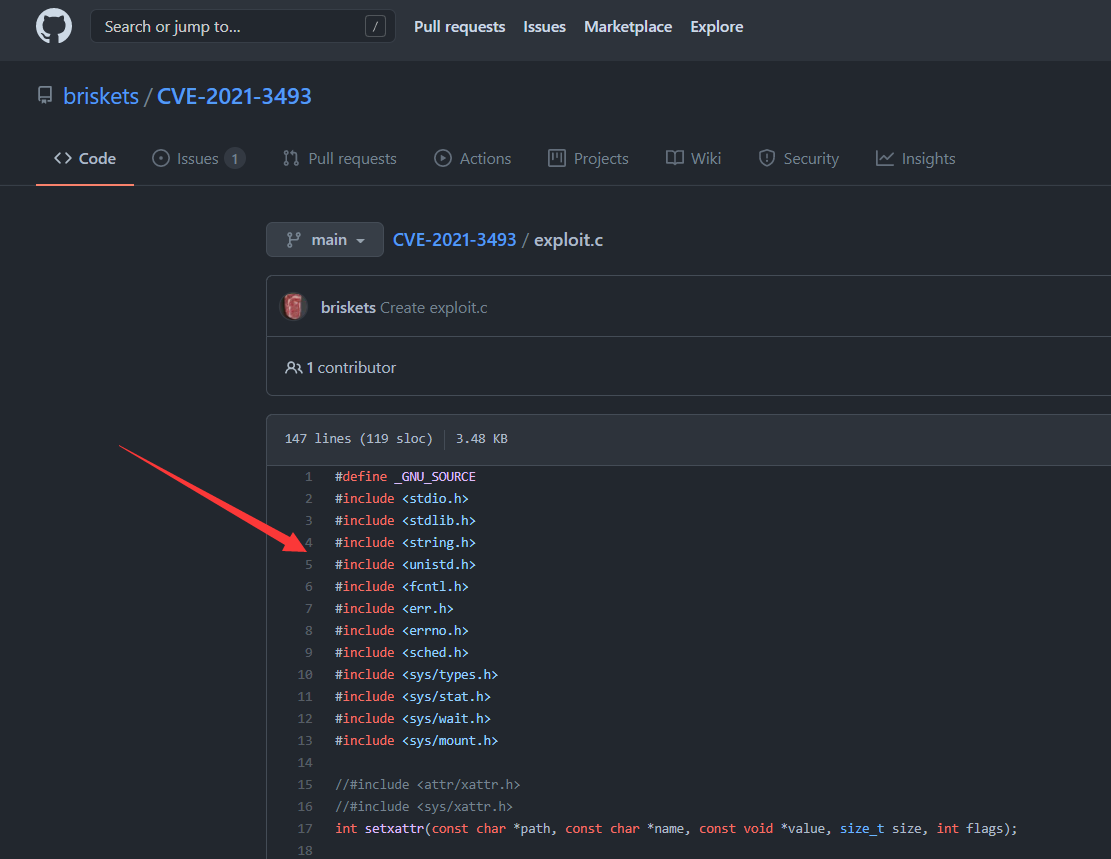The image size is (1111, 859).
Task: Open Issues in the top navigation bar
Action: (x=544, y=27)
